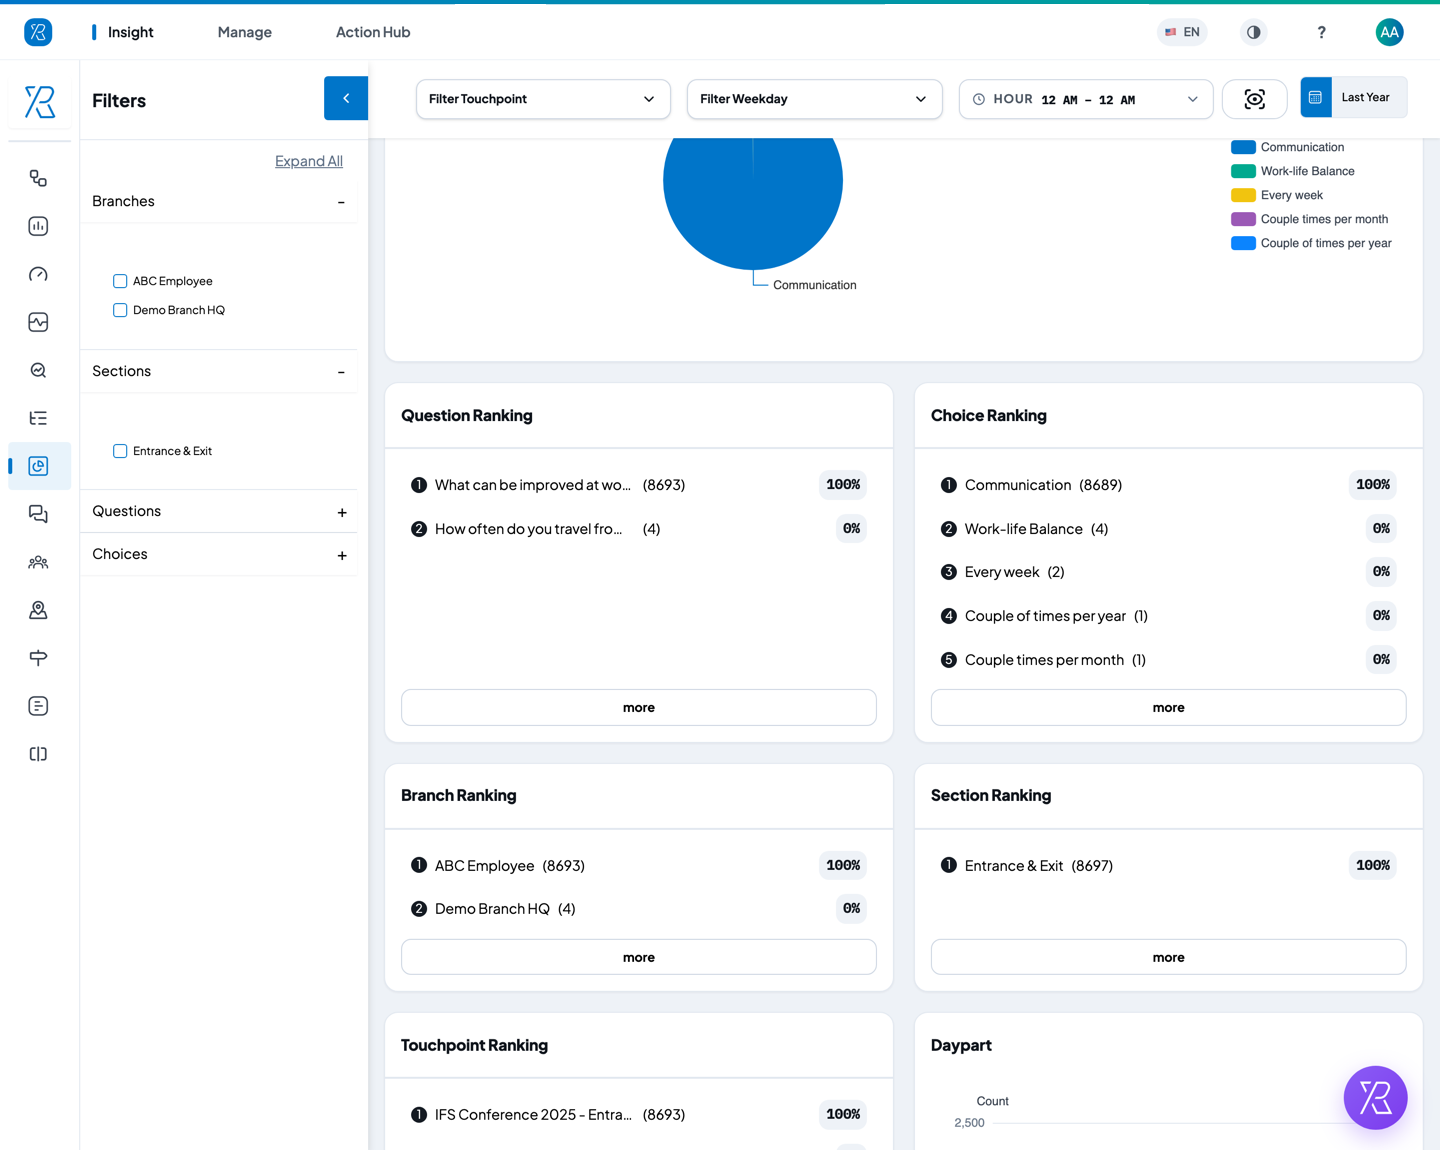Switch to the Insight tab
Image resolution: width=1440 pixels, height=1150 pixels.
(130, 32)
